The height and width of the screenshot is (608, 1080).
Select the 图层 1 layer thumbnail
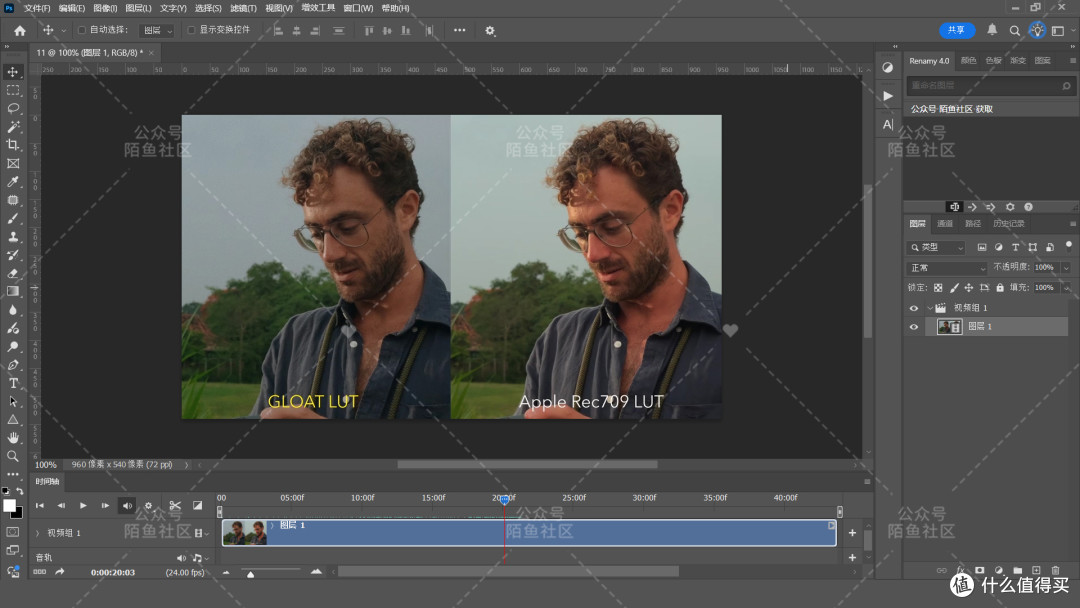[x=949, y=327]
